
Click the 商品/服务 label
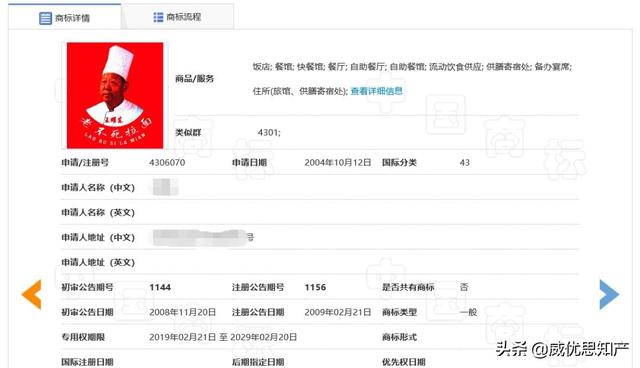pos(195,79)
